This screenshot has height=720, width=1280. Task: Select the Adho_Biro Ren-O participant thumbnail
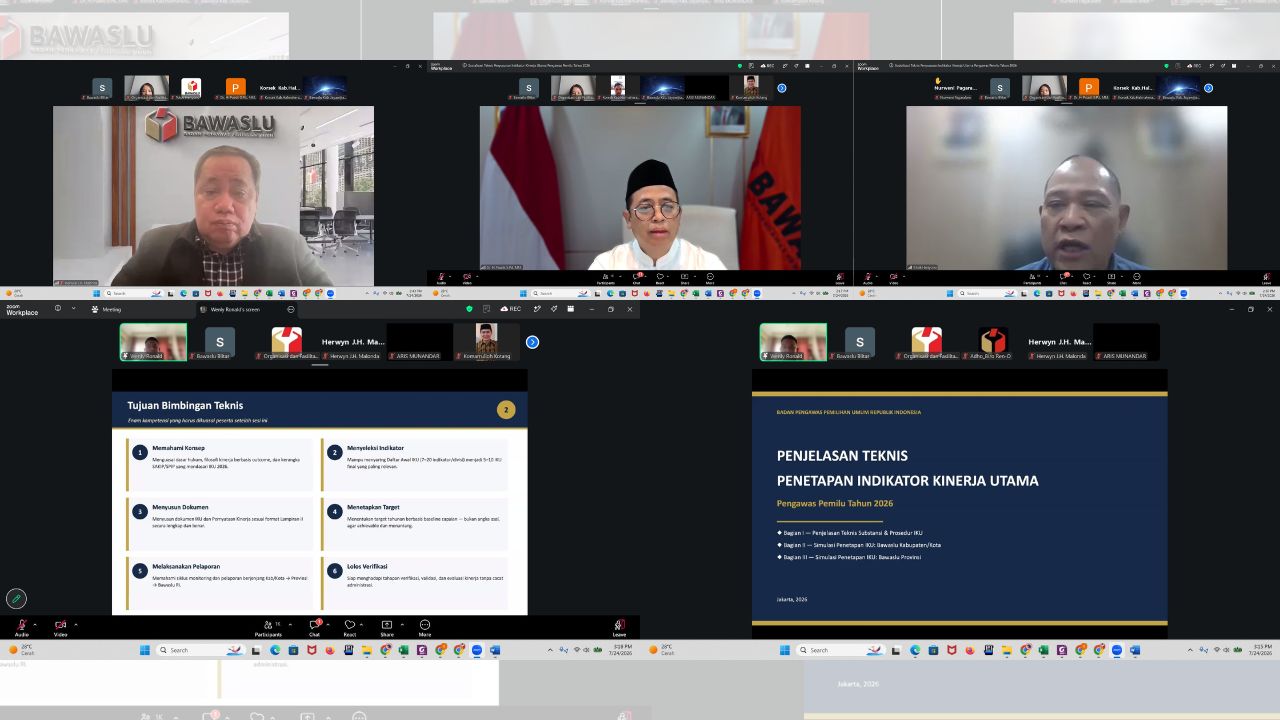click(x=993, y=343)
